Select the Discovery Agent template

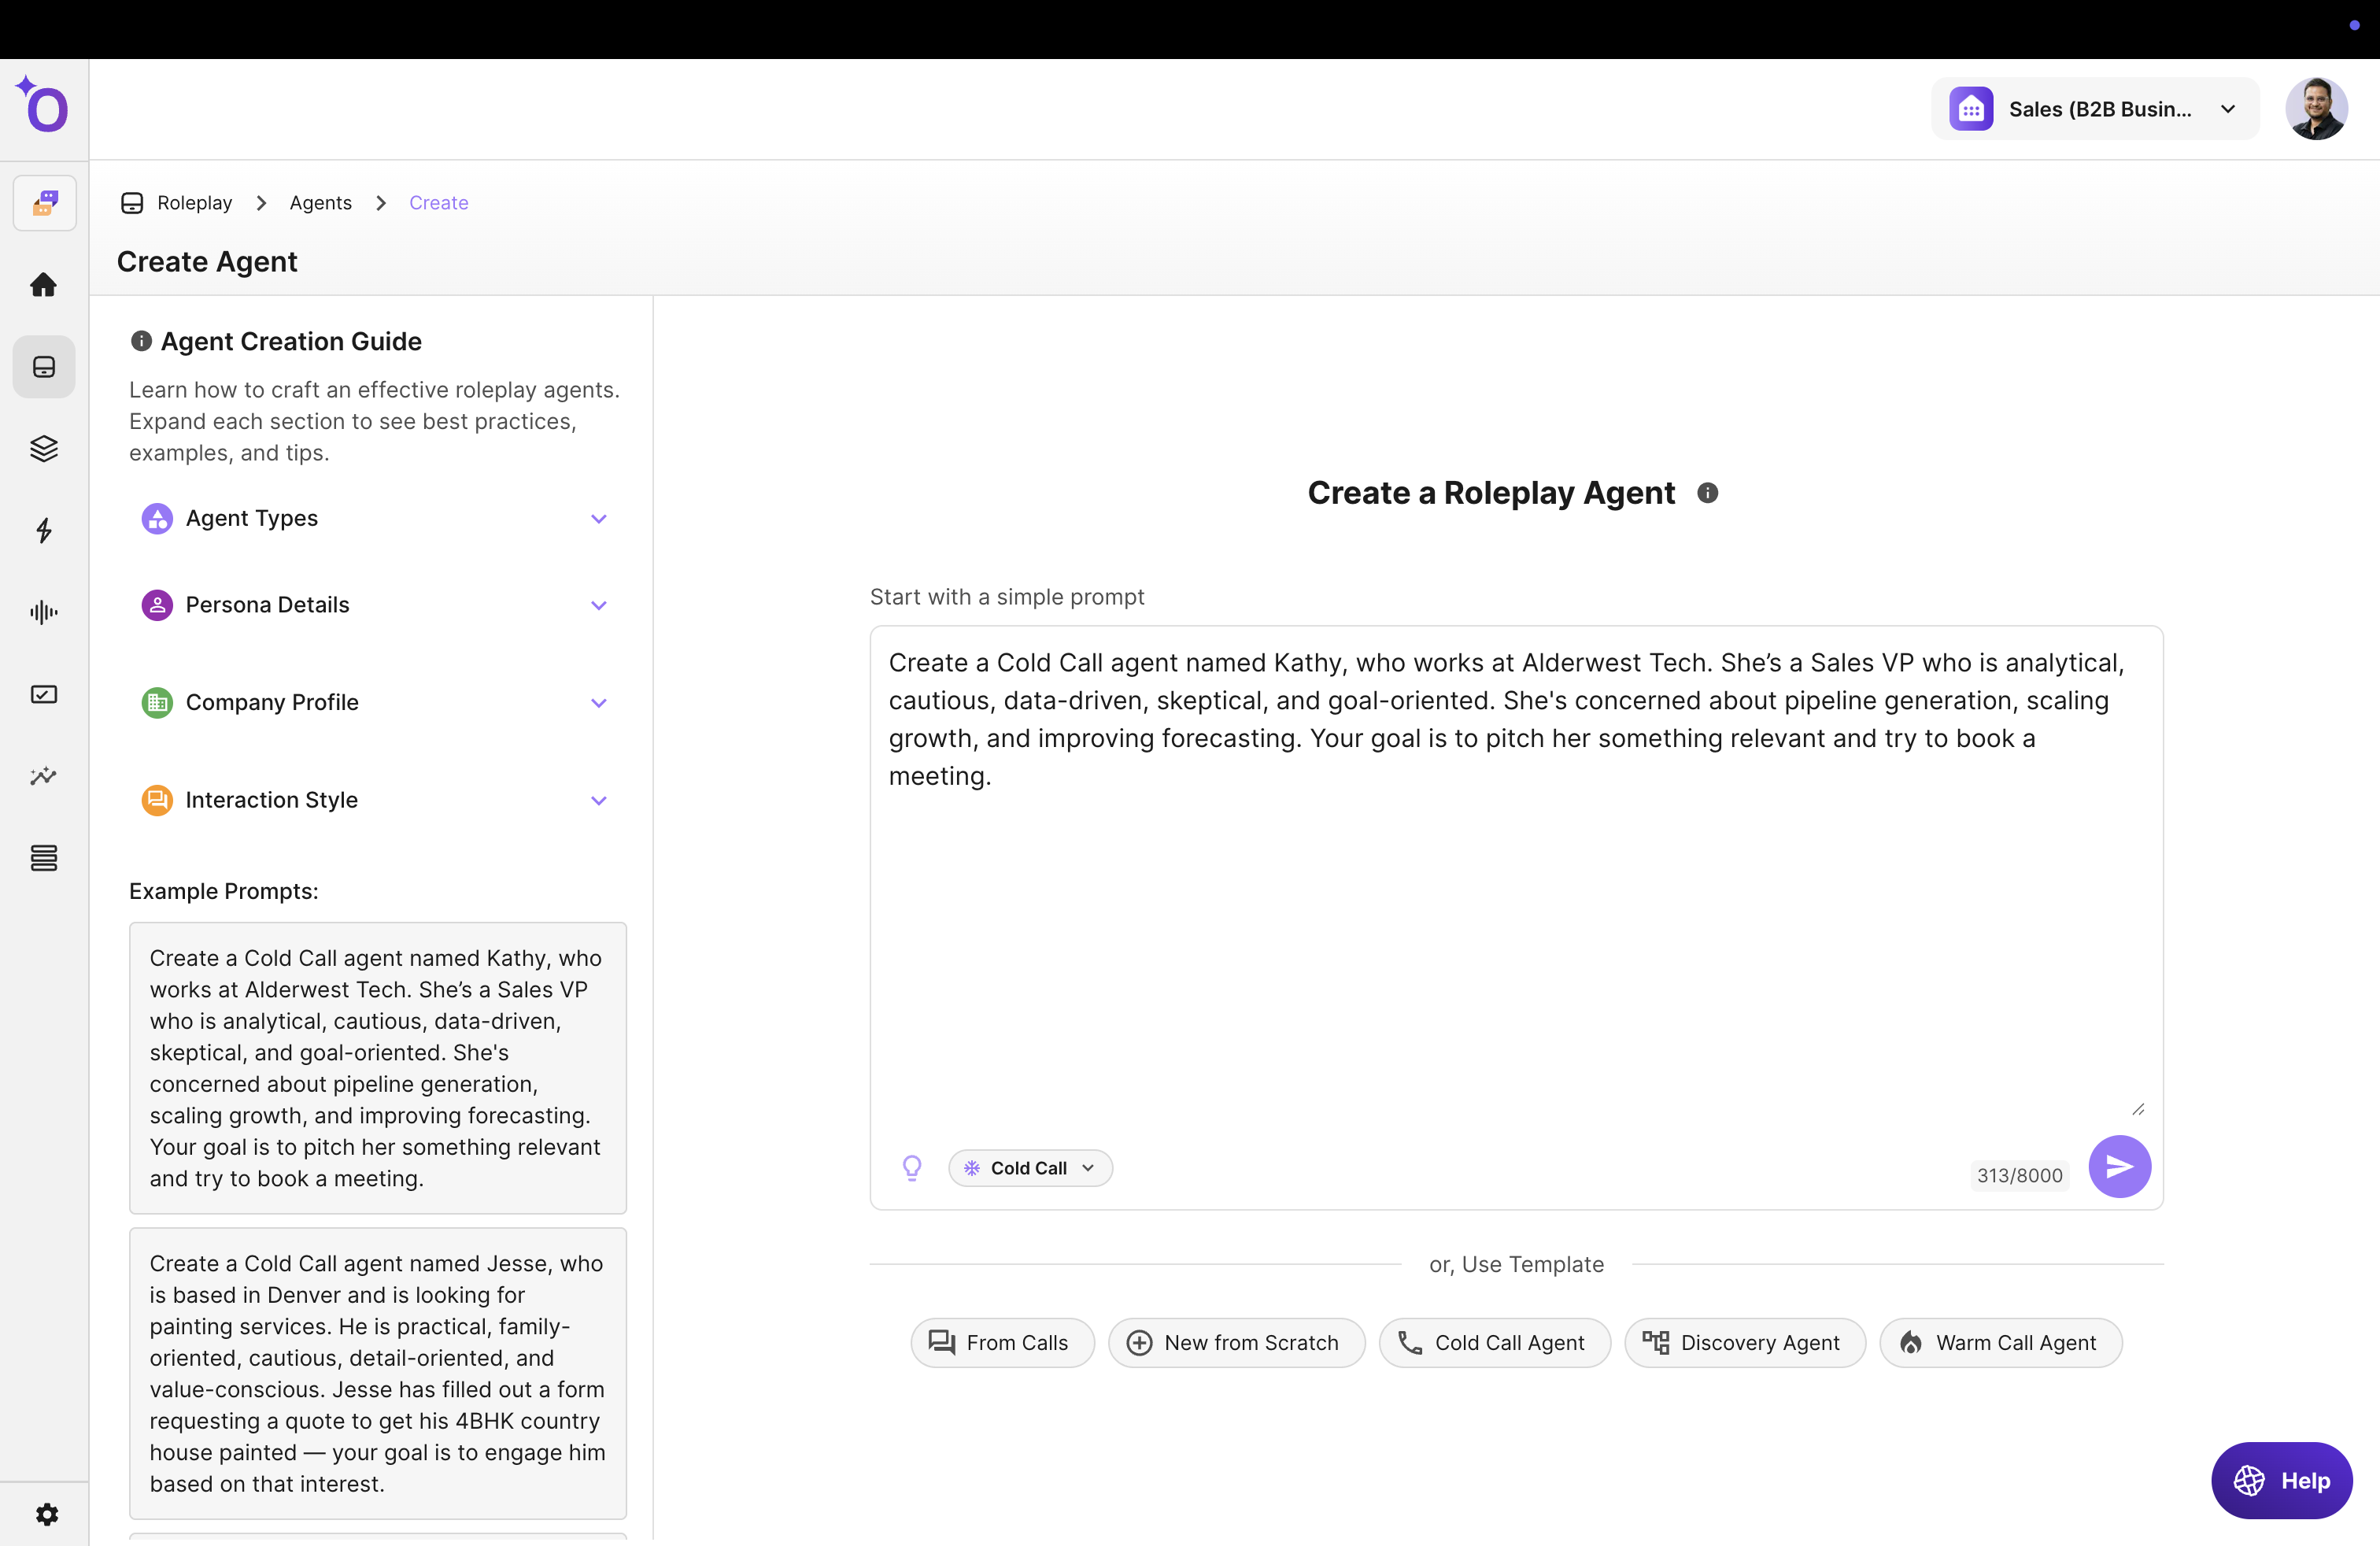pos(1744,1342)
